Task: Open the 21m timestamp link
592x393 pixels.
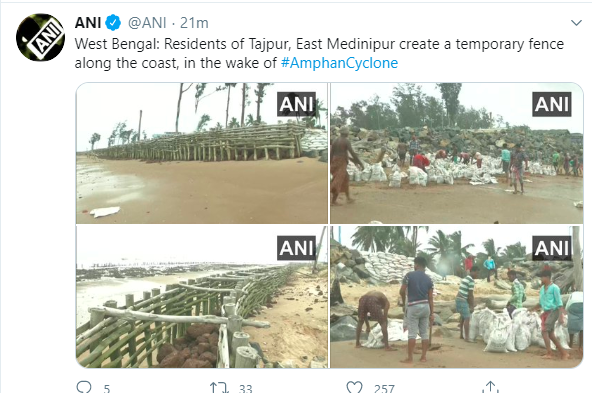Action: click(194, 23)
